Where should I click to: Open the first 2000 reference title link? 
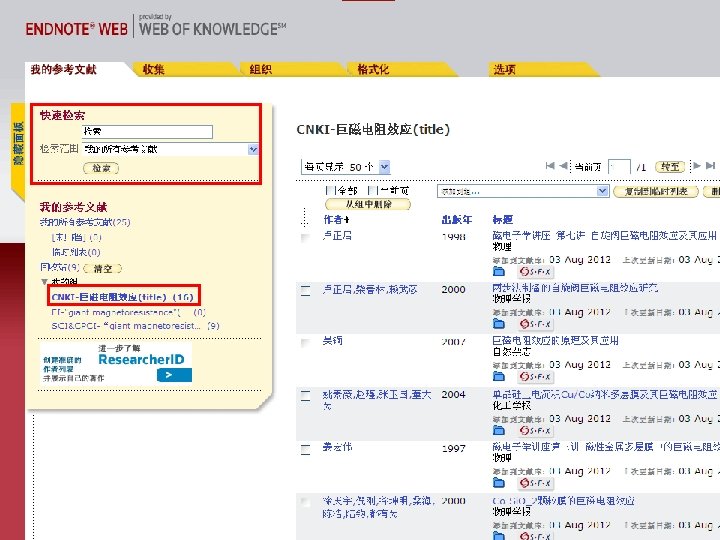pyautogui.click(x=575, y=288)
